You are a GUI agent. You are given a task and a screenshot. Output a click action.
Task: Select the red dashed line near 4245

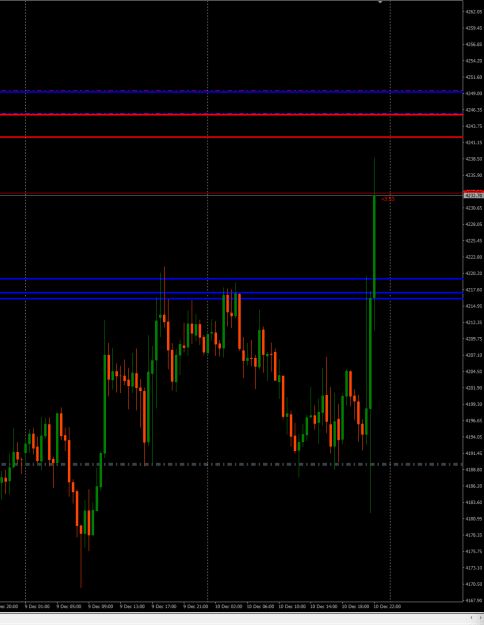coord(231,114)
